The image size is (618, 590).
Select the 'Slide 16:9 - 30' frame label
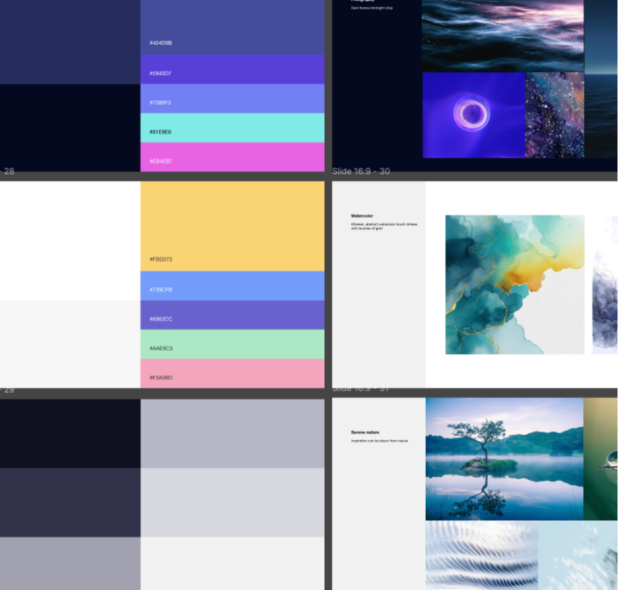click(x=361, y=171)
